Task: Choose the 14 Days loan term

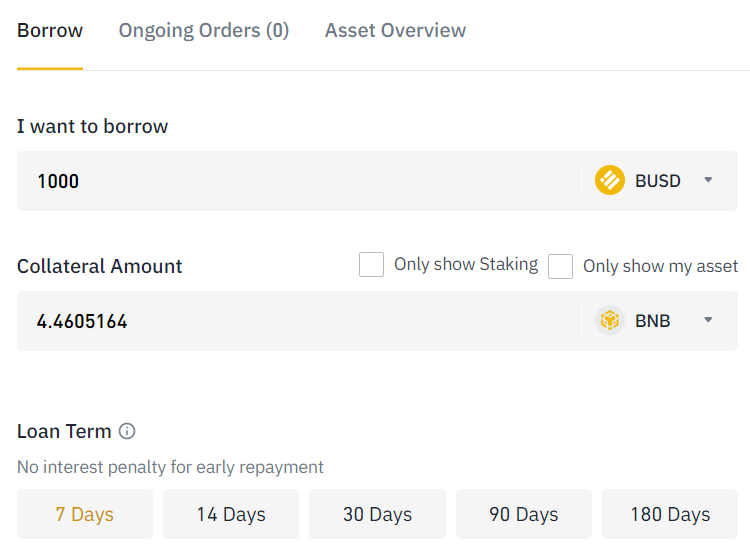Action: (231, 515)
